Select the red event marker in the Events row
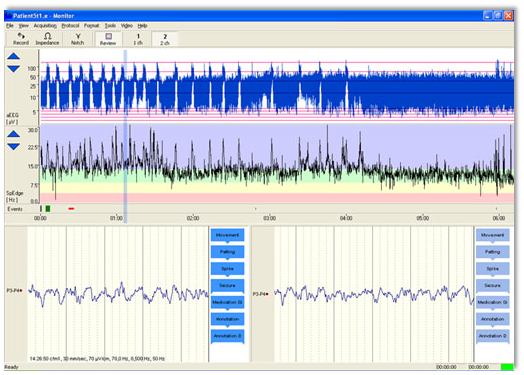The height and width of the screenshot is (375, 524). 71,209
